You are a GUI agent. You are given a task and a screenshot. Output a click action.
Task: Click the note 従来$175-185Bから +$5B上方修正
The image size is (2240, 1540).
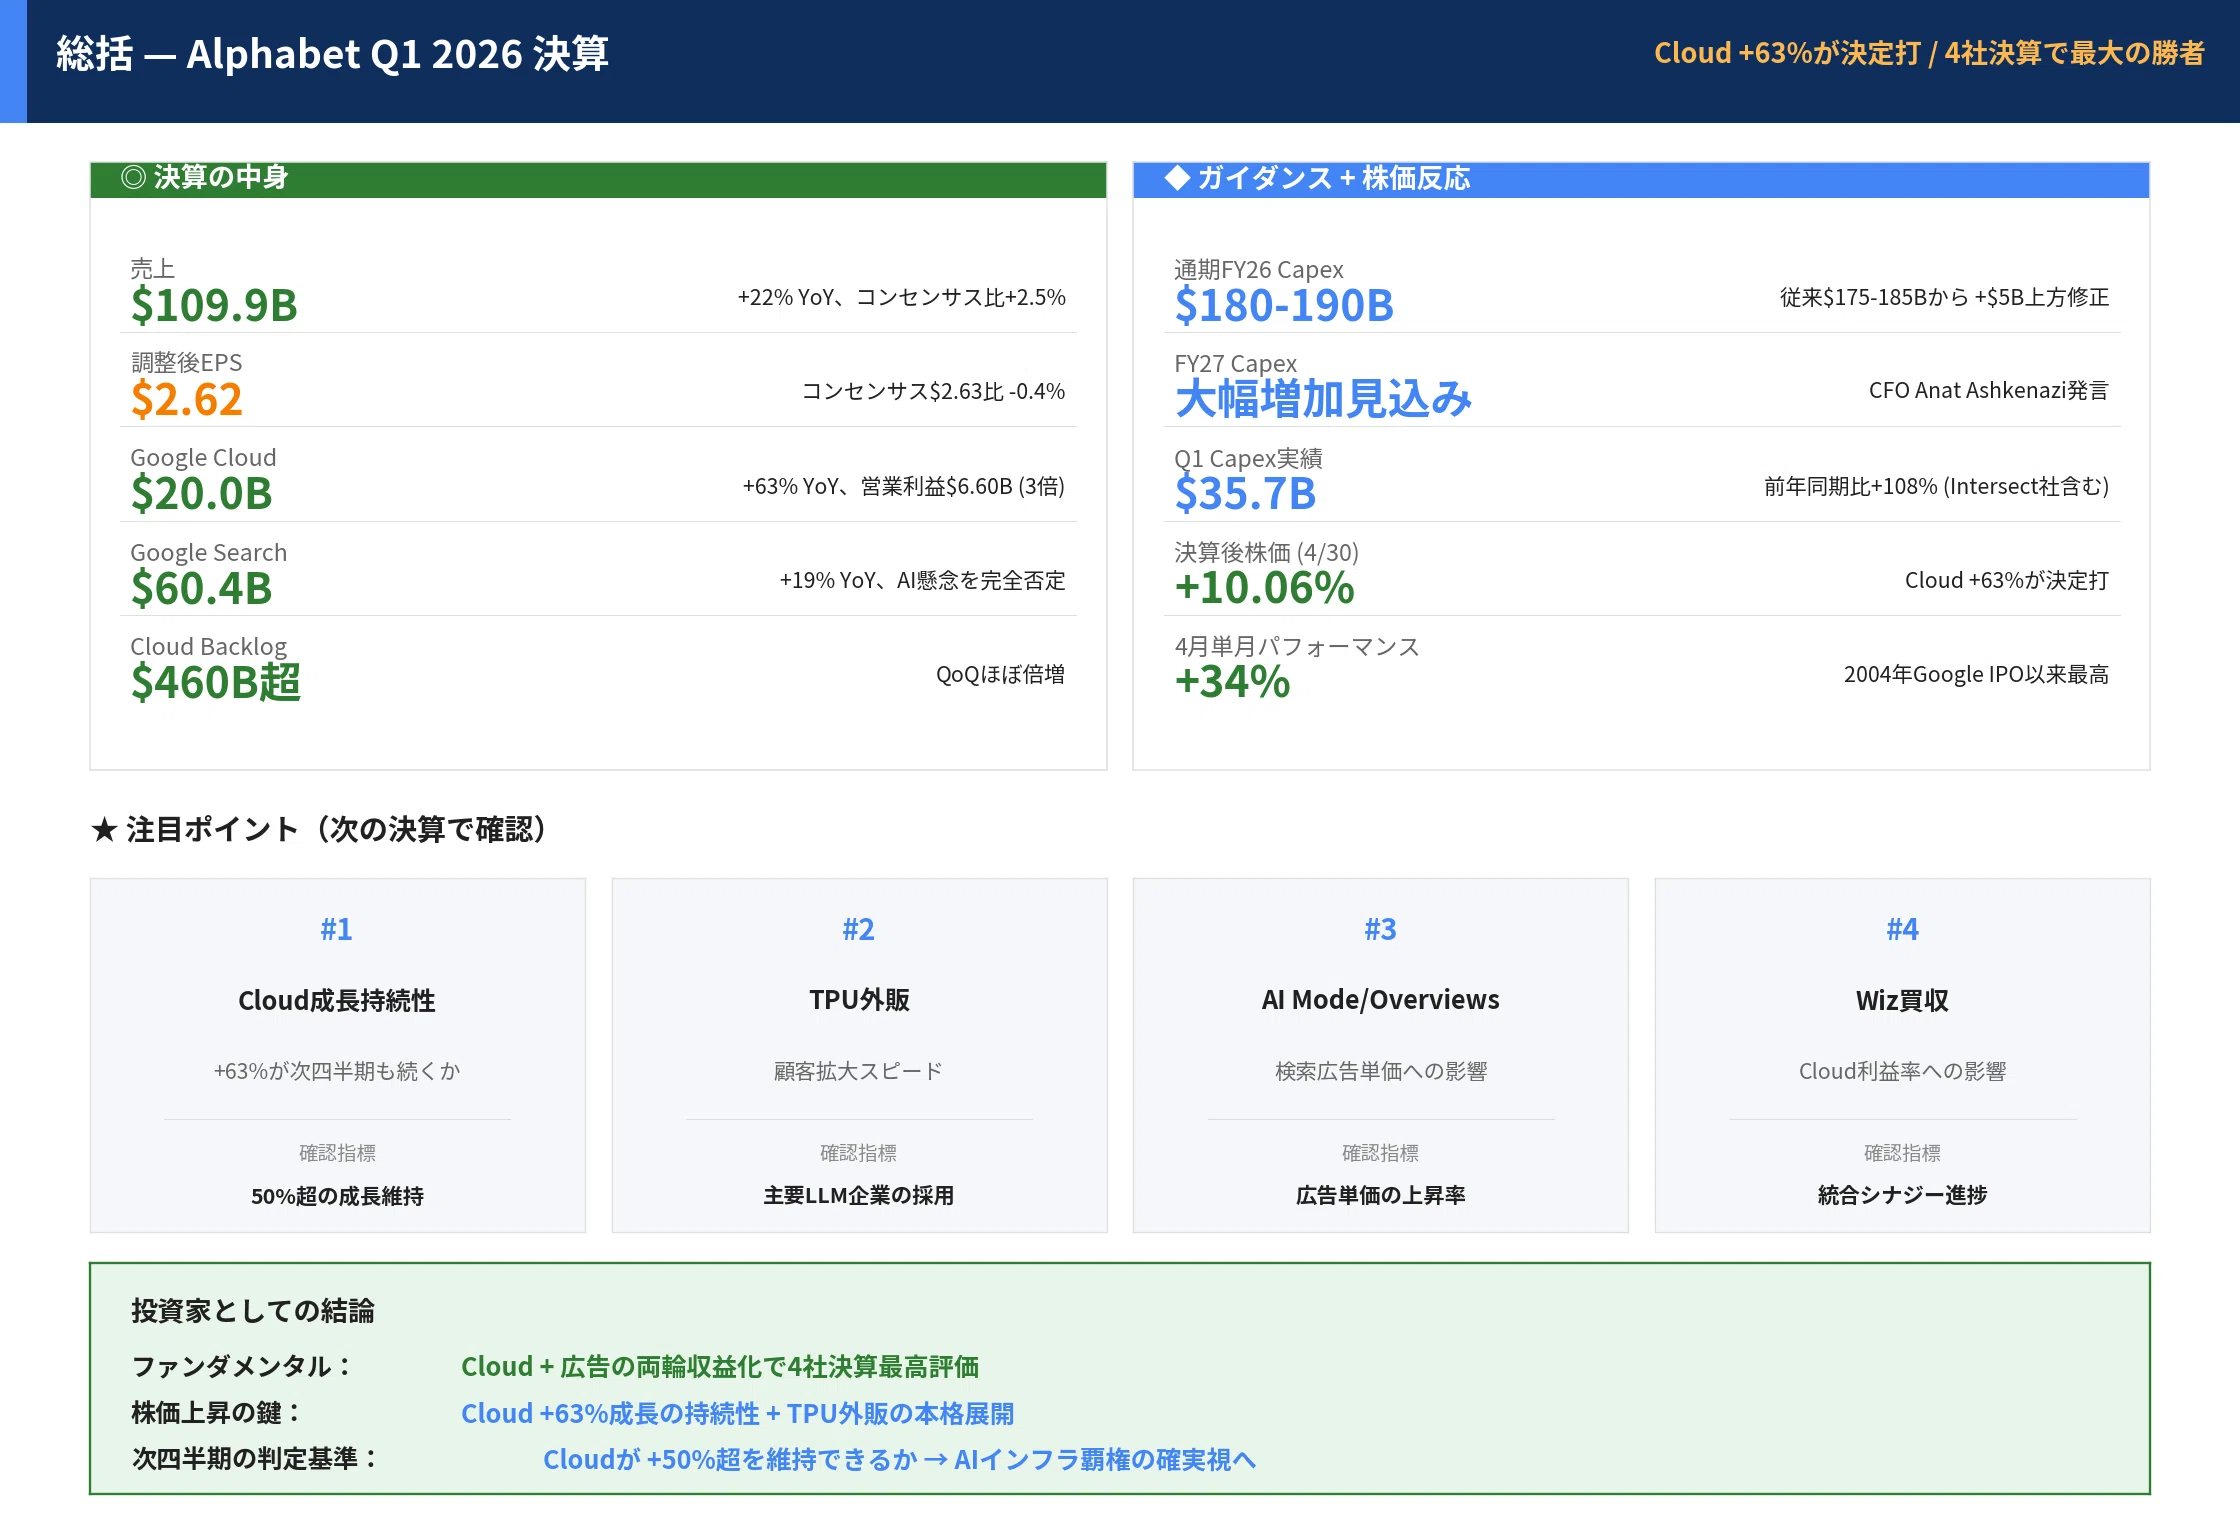coord(1944,297)
